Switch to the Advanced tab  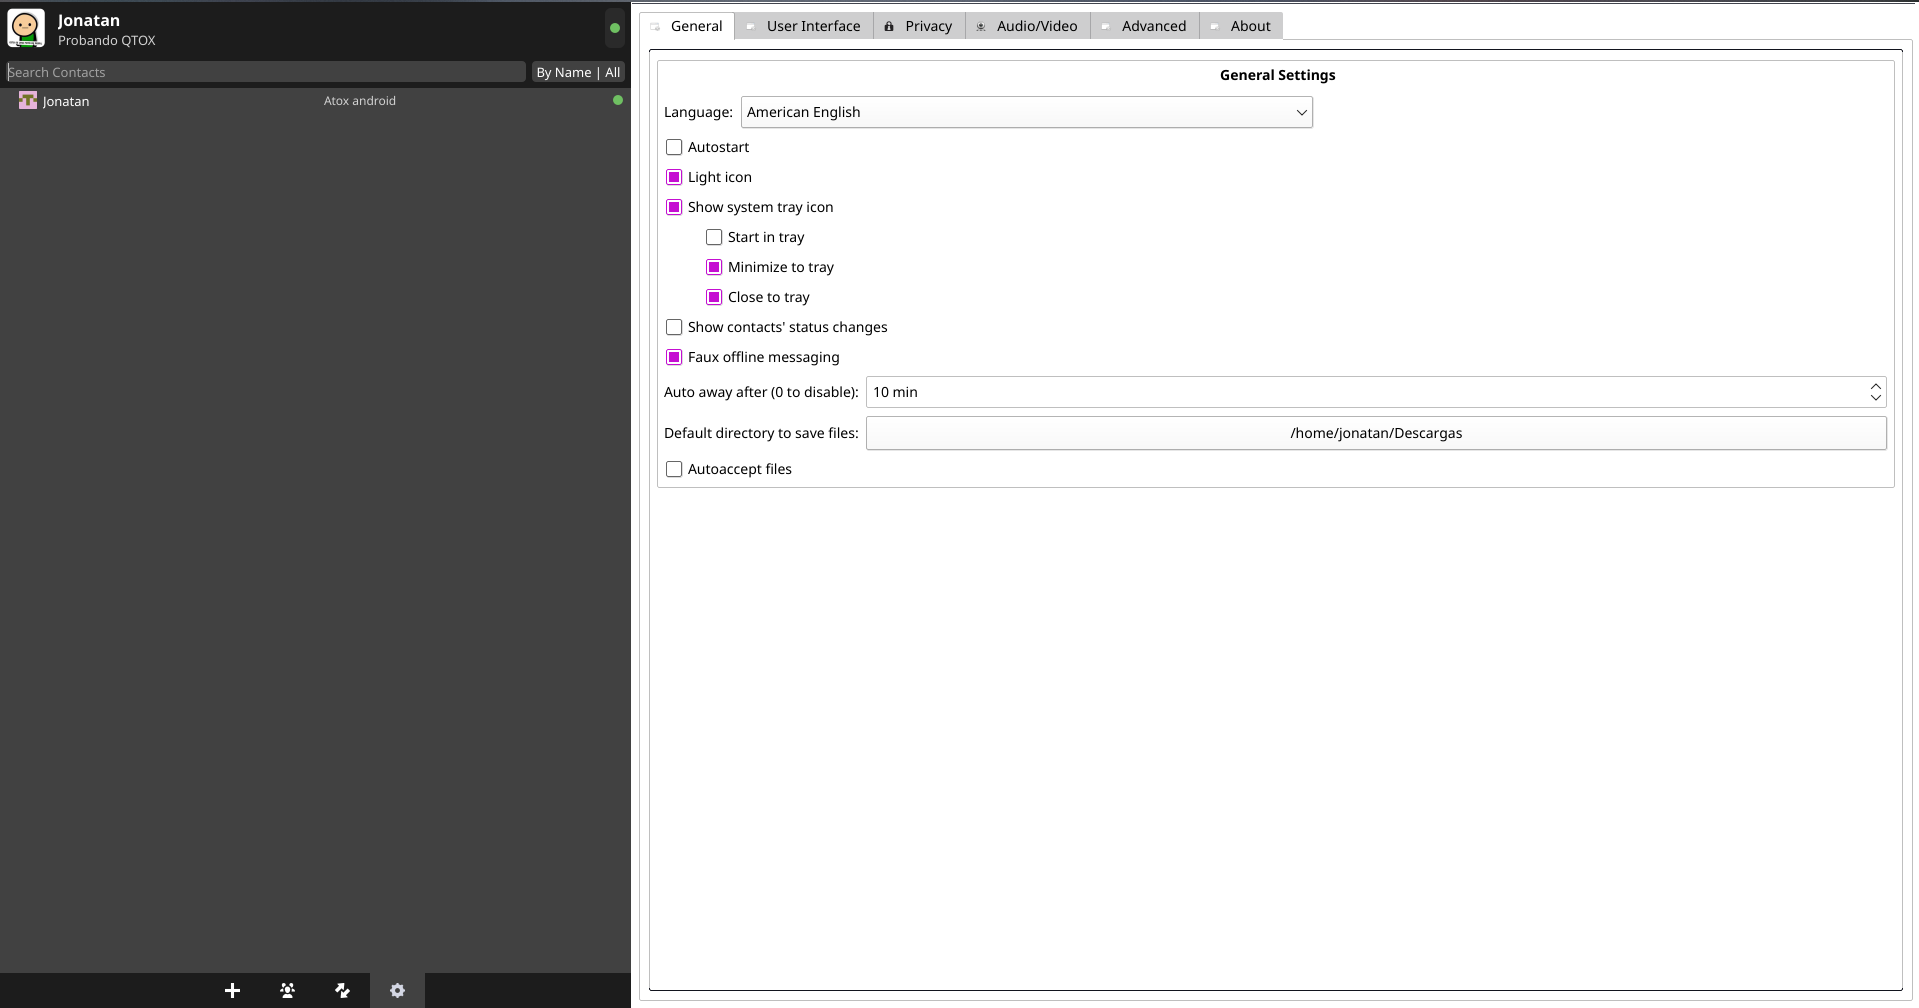(x=1154, y=26)
